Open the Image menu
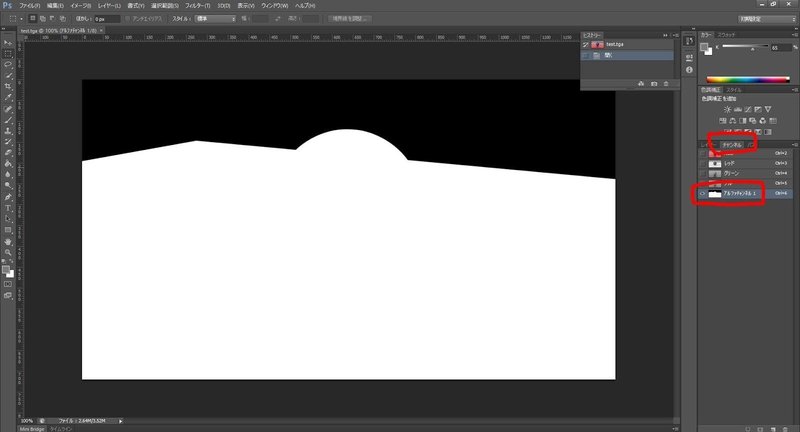This screenshot has height=432, width=800. coord(80,6)
